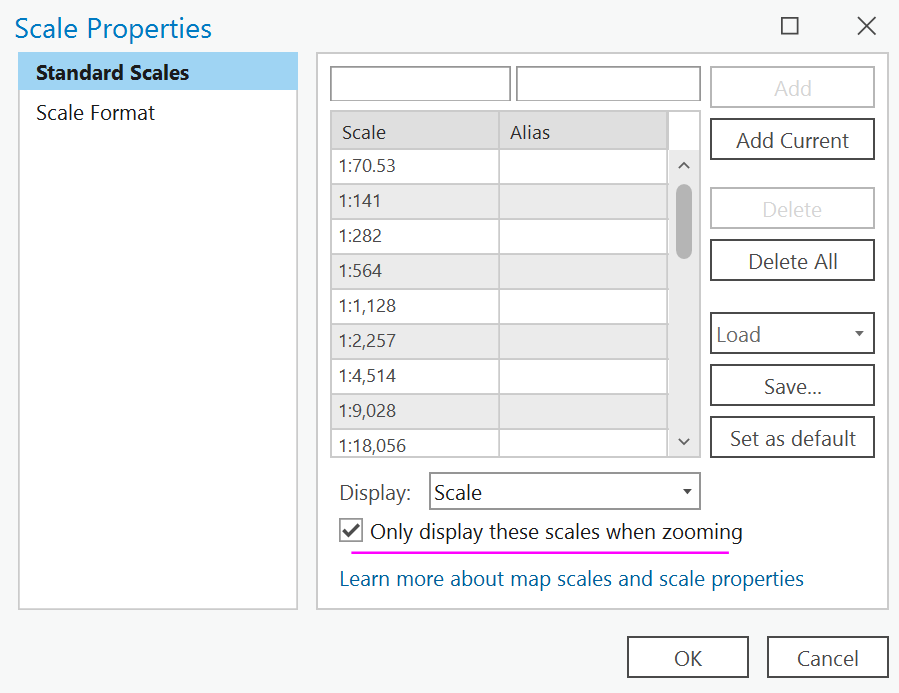Click the scale list scrollbar thumb
899x693 pixels.
coord(684,220)
